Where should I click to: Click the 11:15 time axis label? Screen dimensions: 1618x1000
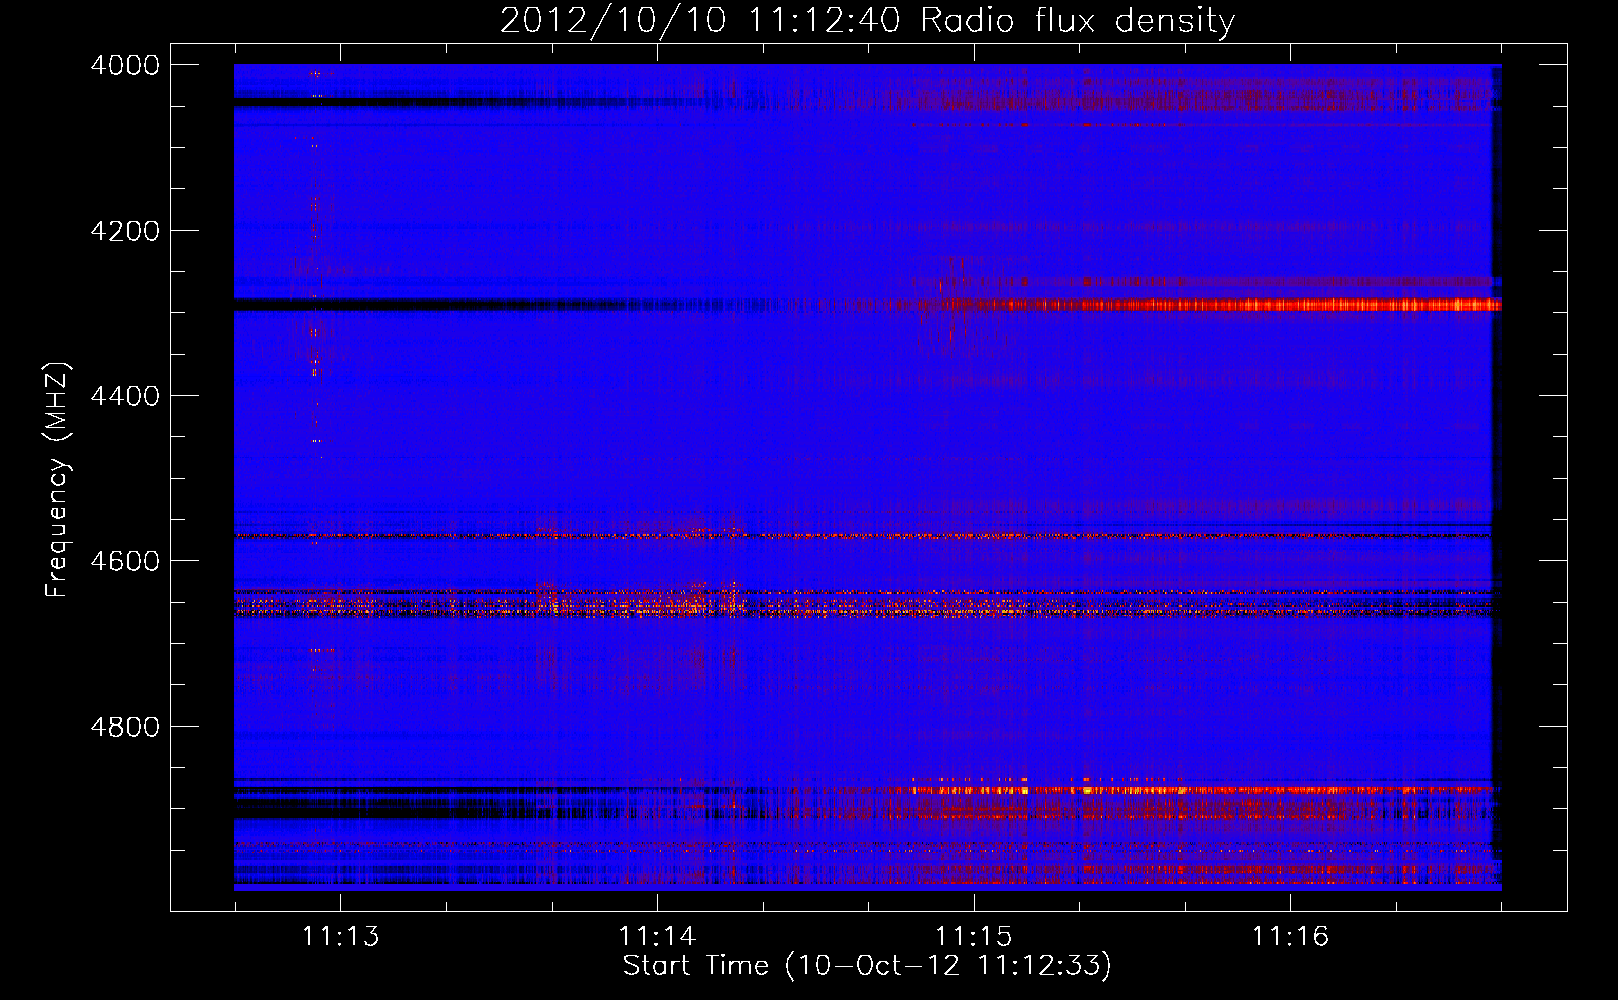click(x=973, y=936)
